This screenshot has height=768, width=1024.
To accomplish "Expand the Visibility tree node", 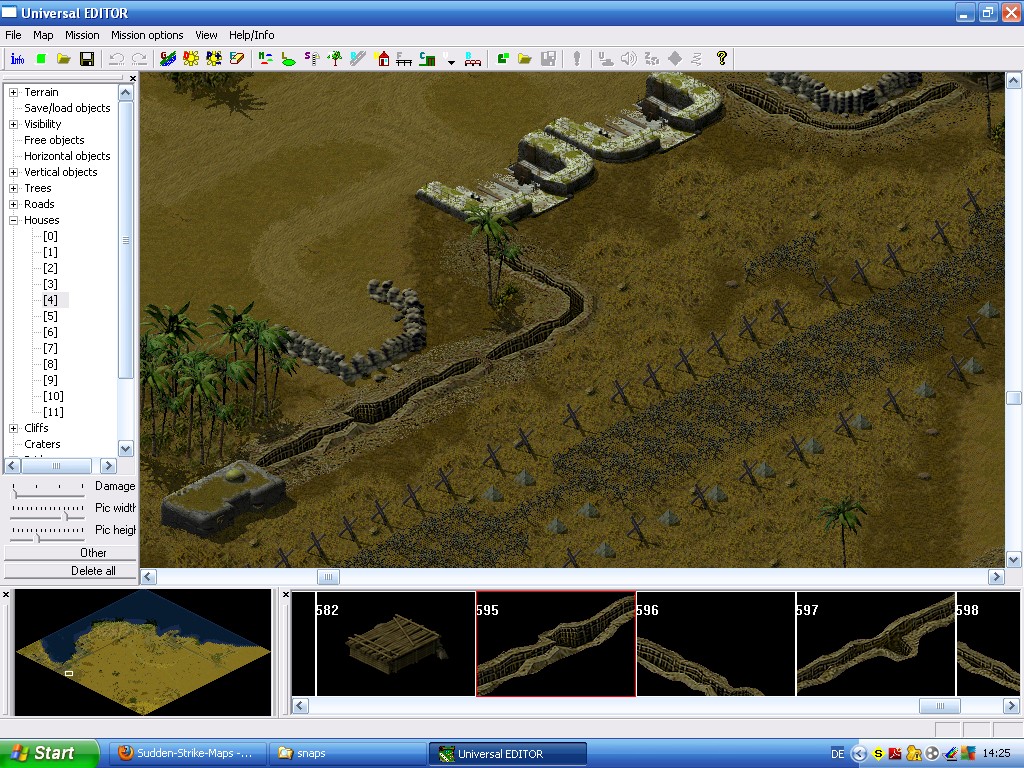I will pyautogui.click(x=13, y=124).
